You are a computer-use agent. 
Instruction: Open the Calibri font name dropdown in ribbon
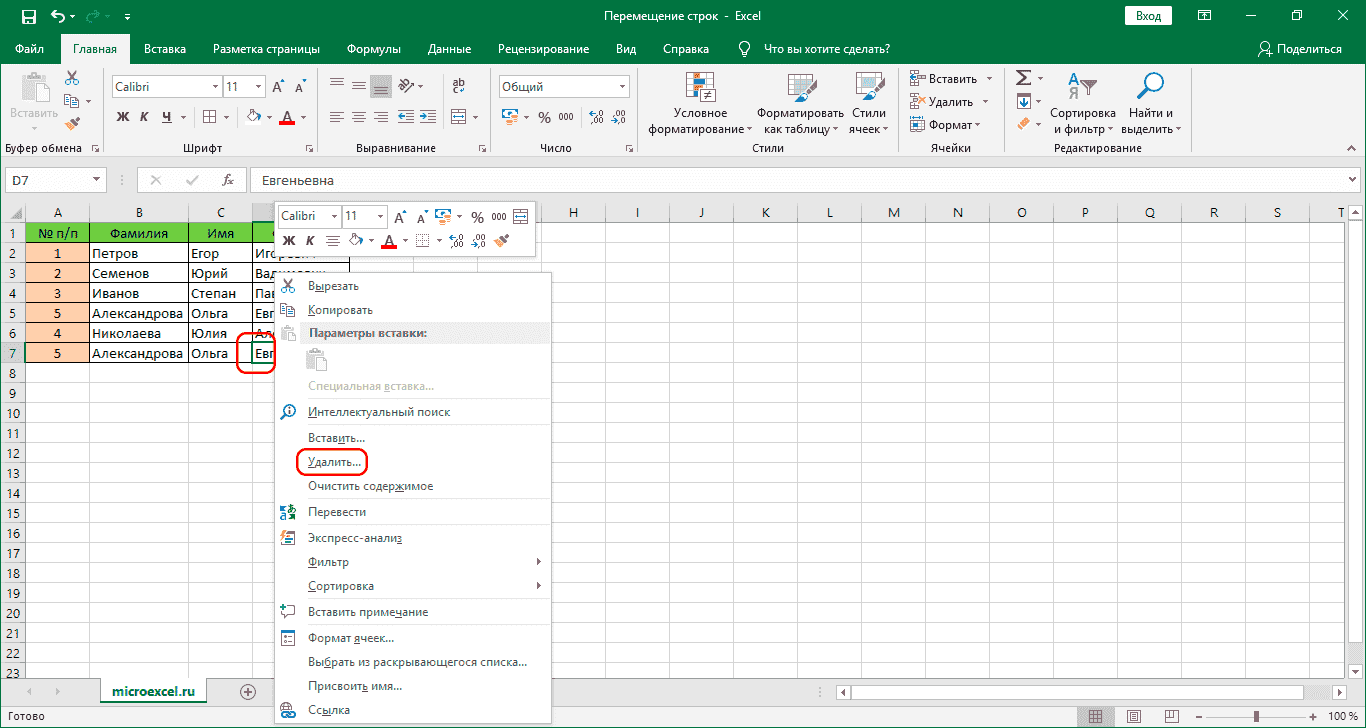(214, 87)
